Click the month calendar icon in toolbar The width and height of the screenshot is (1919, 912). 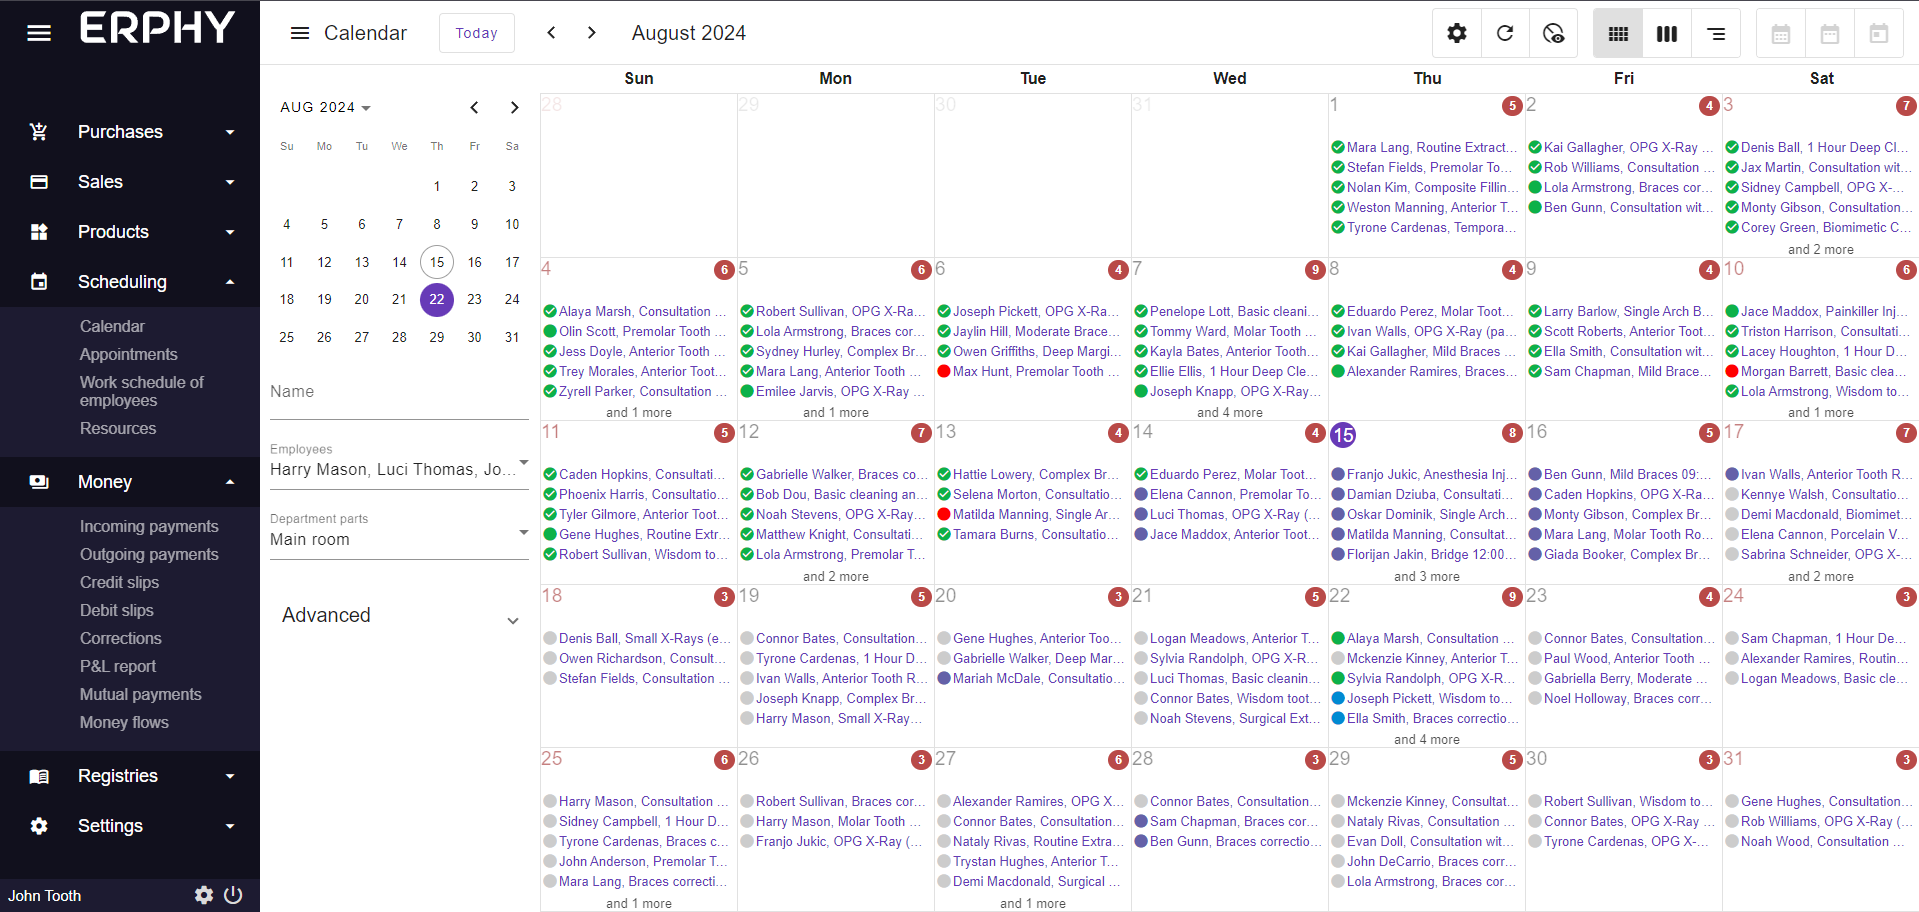tap(1781, 33)
